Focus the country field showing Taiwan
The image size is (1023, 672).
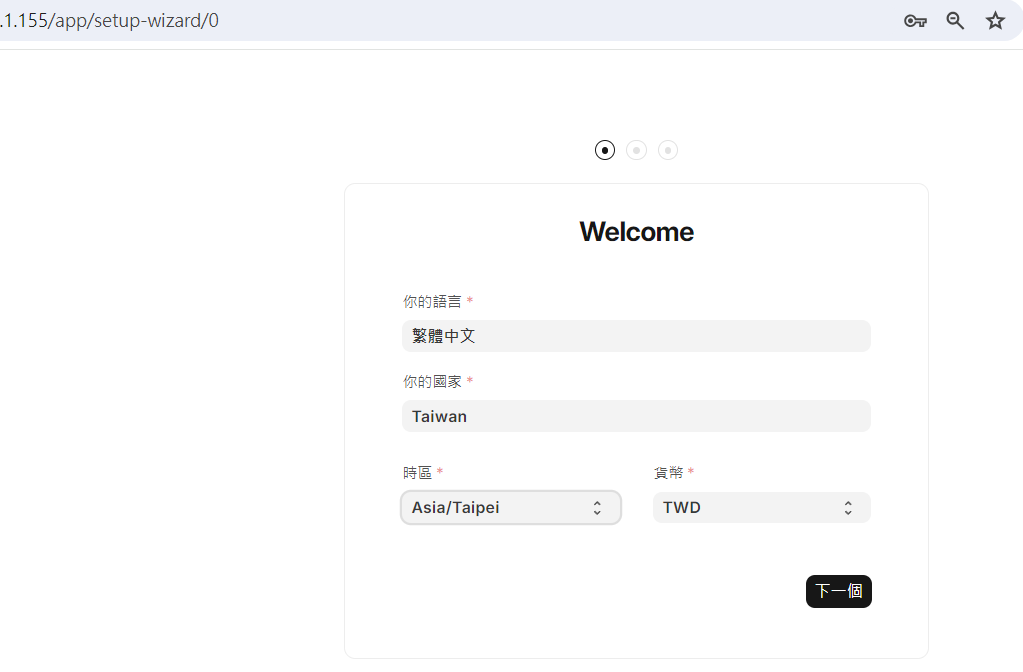click(636, 416)
